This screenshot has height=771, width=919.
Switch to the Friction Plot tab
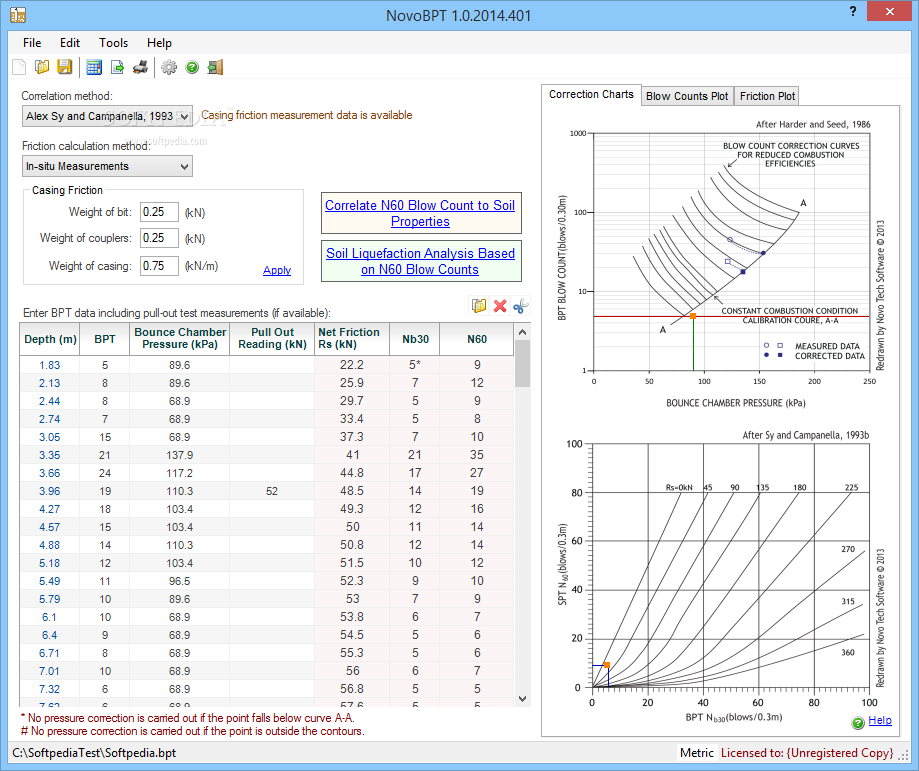click(767, 96)
